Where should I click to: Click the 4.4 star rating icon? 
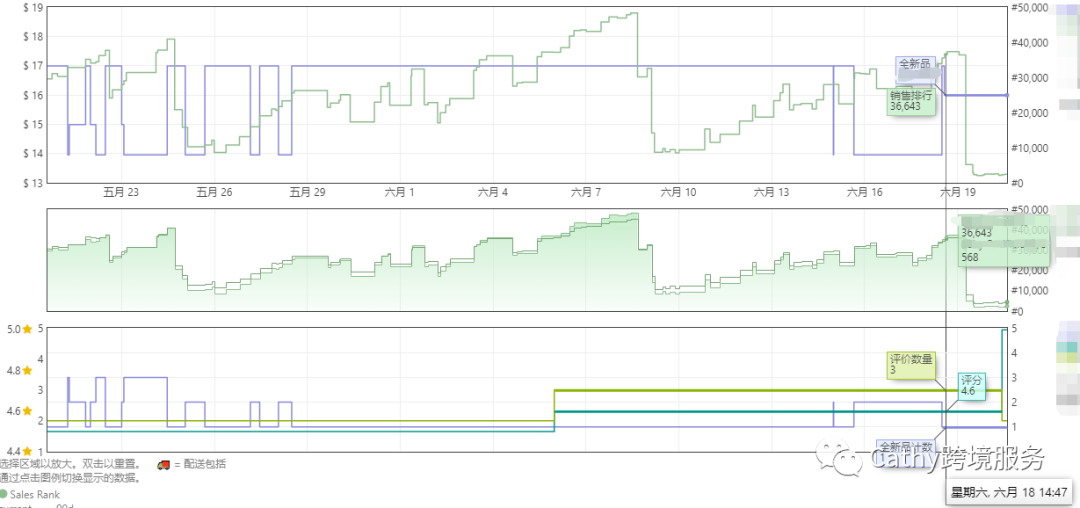pos(28,452)
